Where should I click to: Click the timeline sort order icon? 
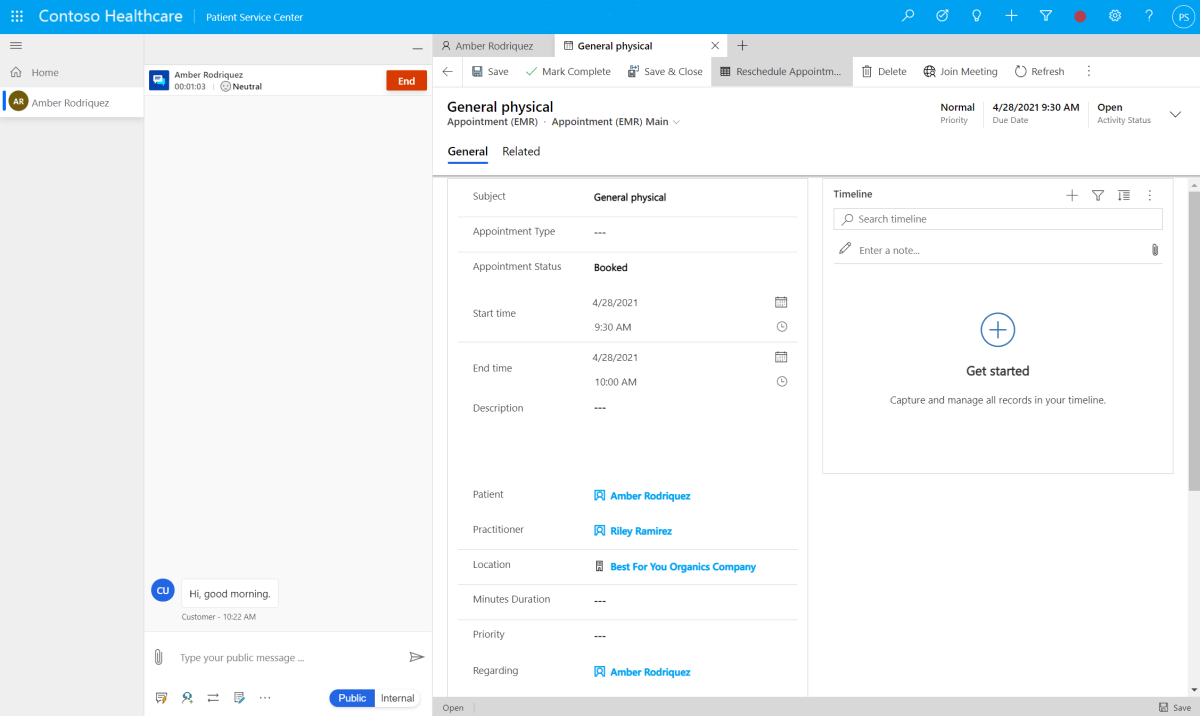(x=1124, y=195)
